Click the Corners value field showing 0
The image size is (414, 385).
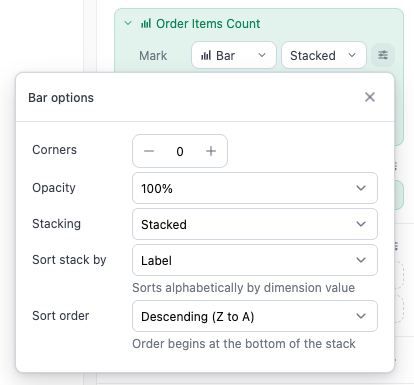180,152
